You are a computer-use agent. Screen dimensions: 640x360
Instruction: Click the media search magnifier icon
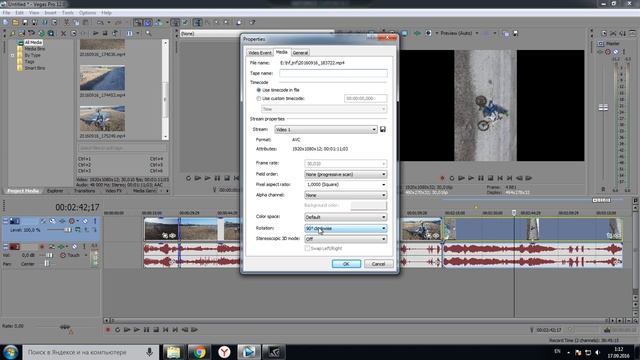click(x=149, y=33)
